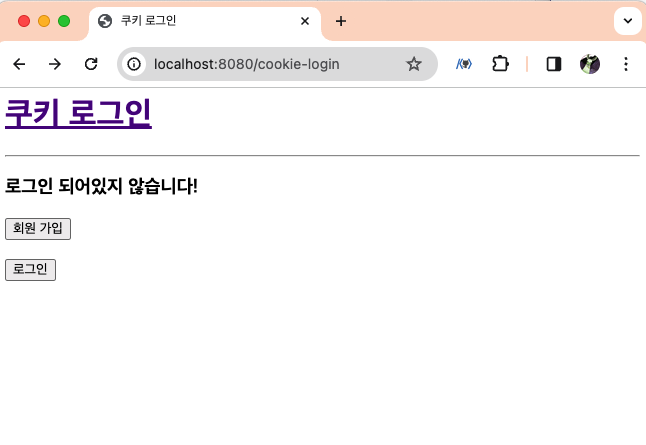Screen dimensions: 646x445
Task: Select the text 로그인 되어있지 않습니다!
Action: click(101, 186)
